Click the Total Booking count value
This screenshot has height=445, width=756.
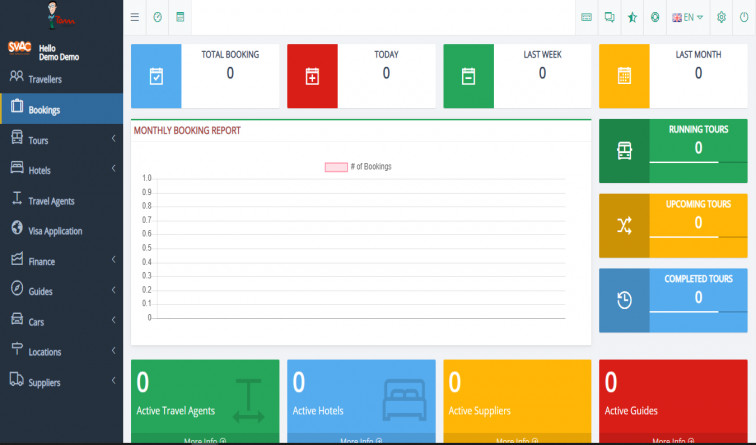[230, 73]
